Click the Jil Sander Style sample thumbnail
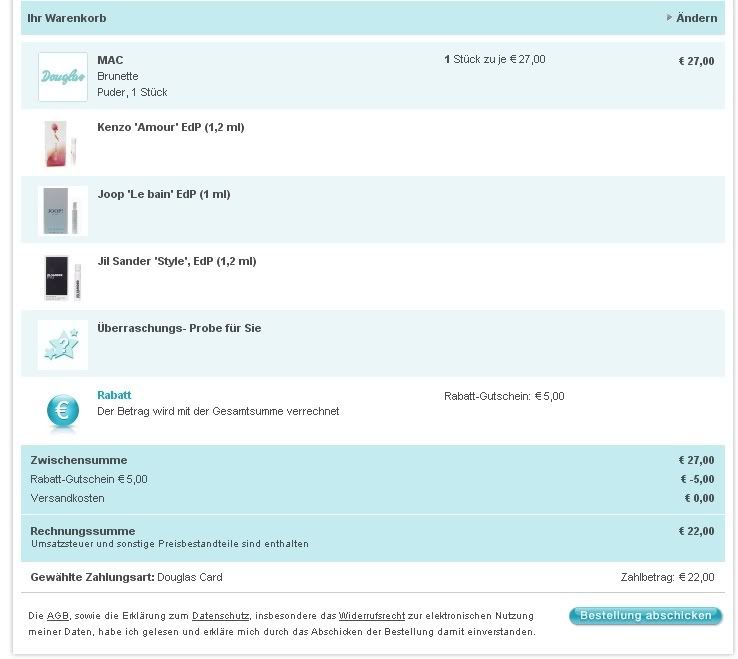 pyautogui.click(x=63, y=278)
